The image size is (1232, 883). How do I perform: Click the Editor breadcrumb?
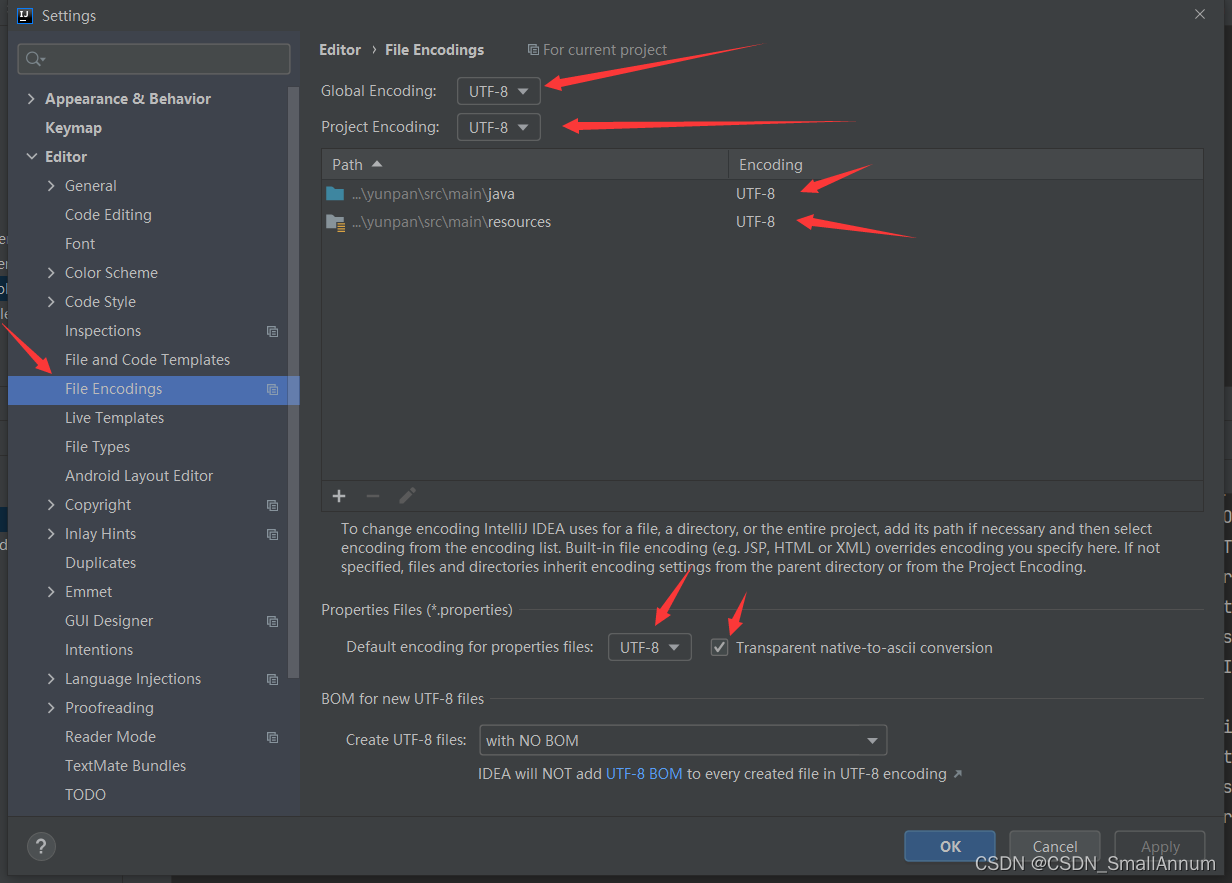340,49
